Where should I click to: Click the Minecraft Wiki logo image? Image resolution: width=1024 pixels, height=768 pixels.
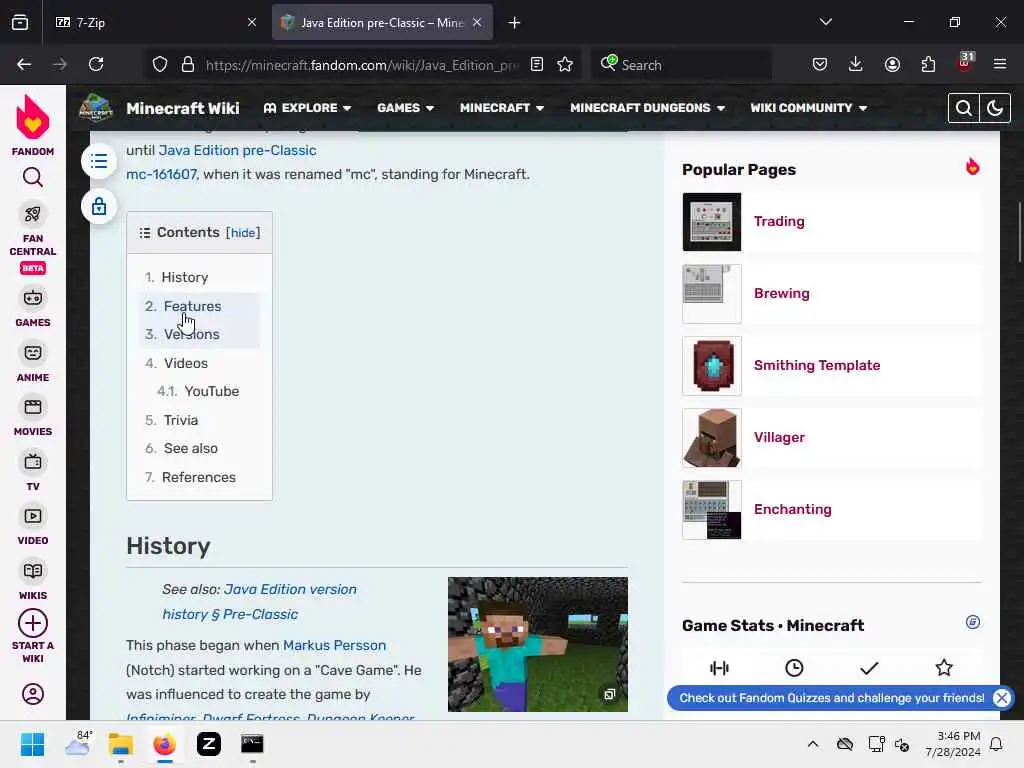[x=96, y=108]
